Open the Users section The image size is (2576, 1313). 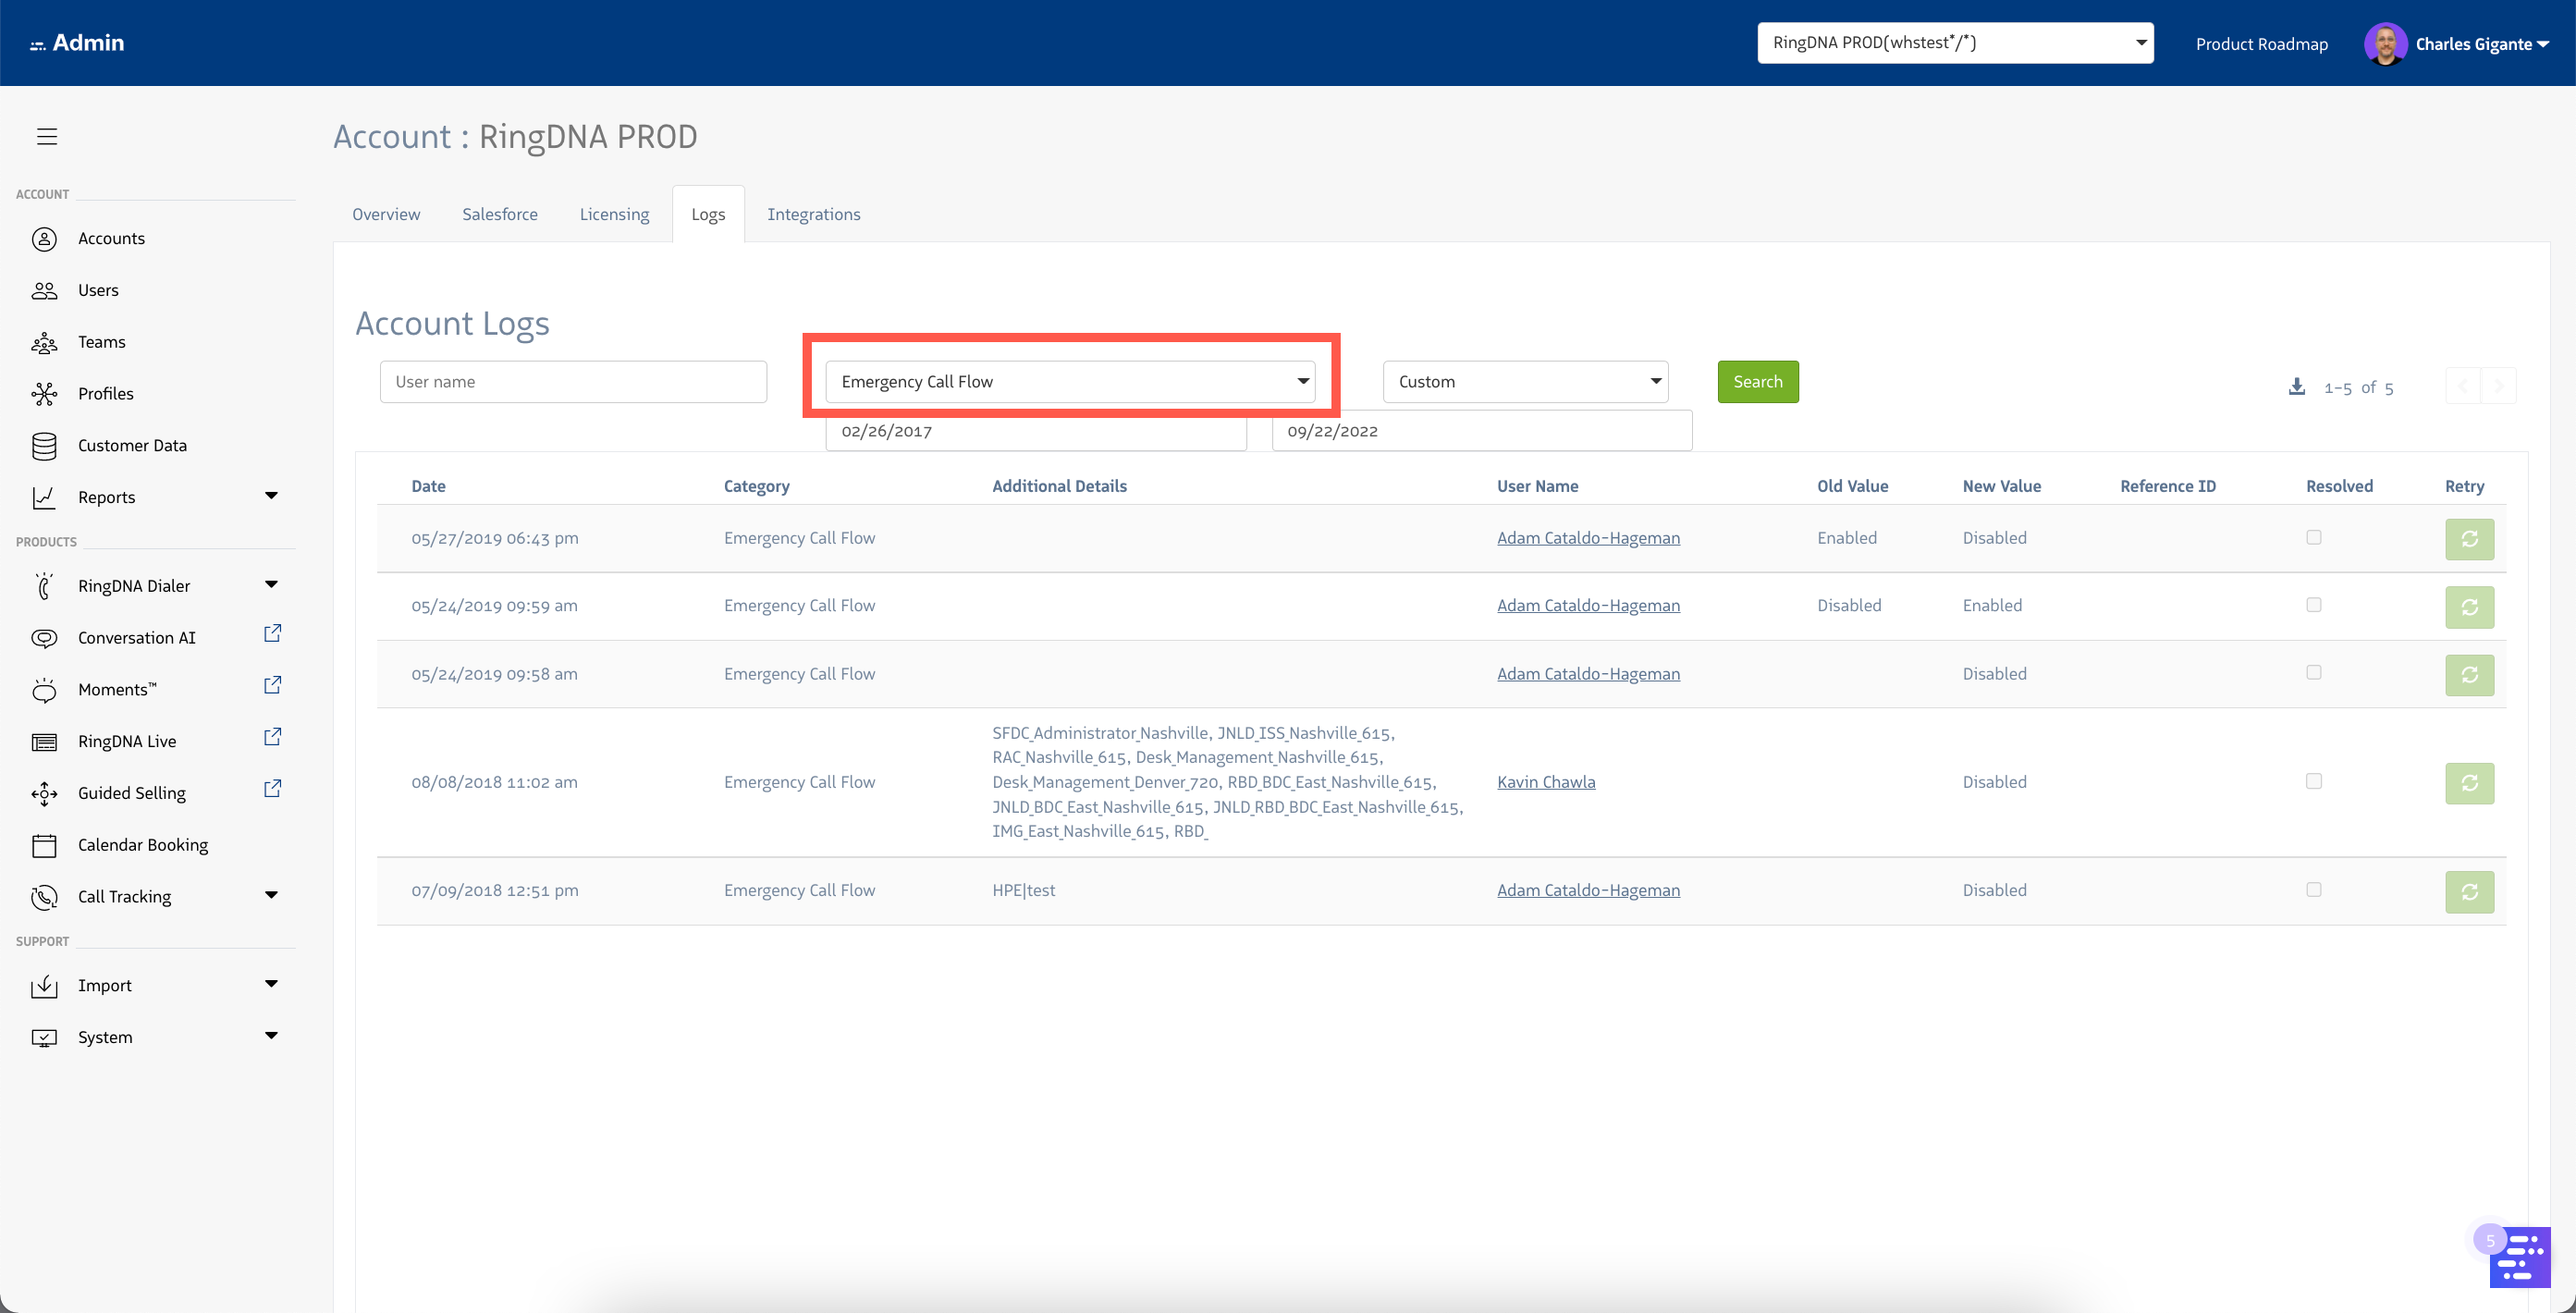click(99, 290)
